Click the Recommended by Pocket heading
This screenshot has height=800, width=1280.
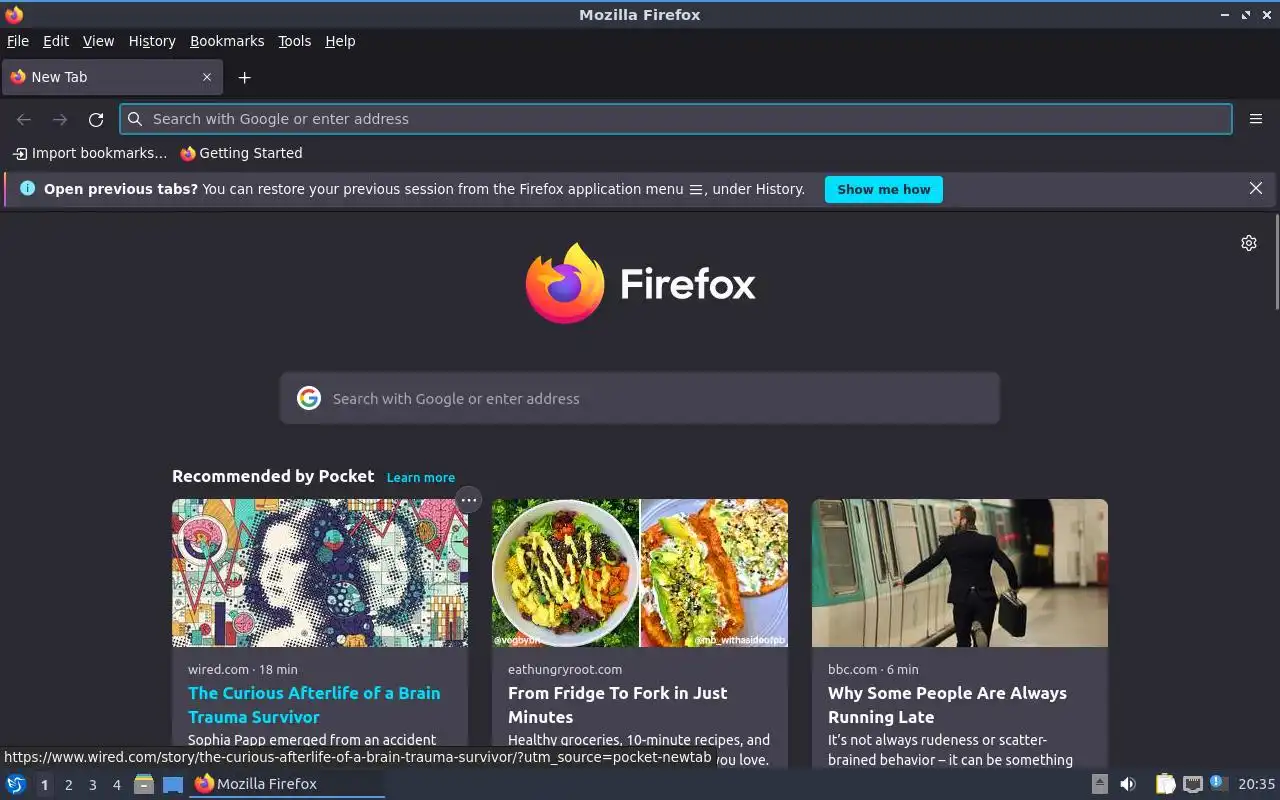tap(273, 476)
